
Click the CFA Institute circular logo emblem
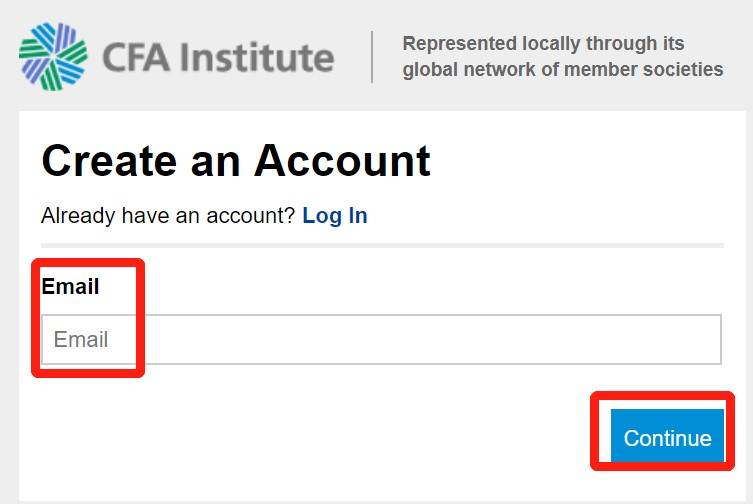(x=53, y=55)
